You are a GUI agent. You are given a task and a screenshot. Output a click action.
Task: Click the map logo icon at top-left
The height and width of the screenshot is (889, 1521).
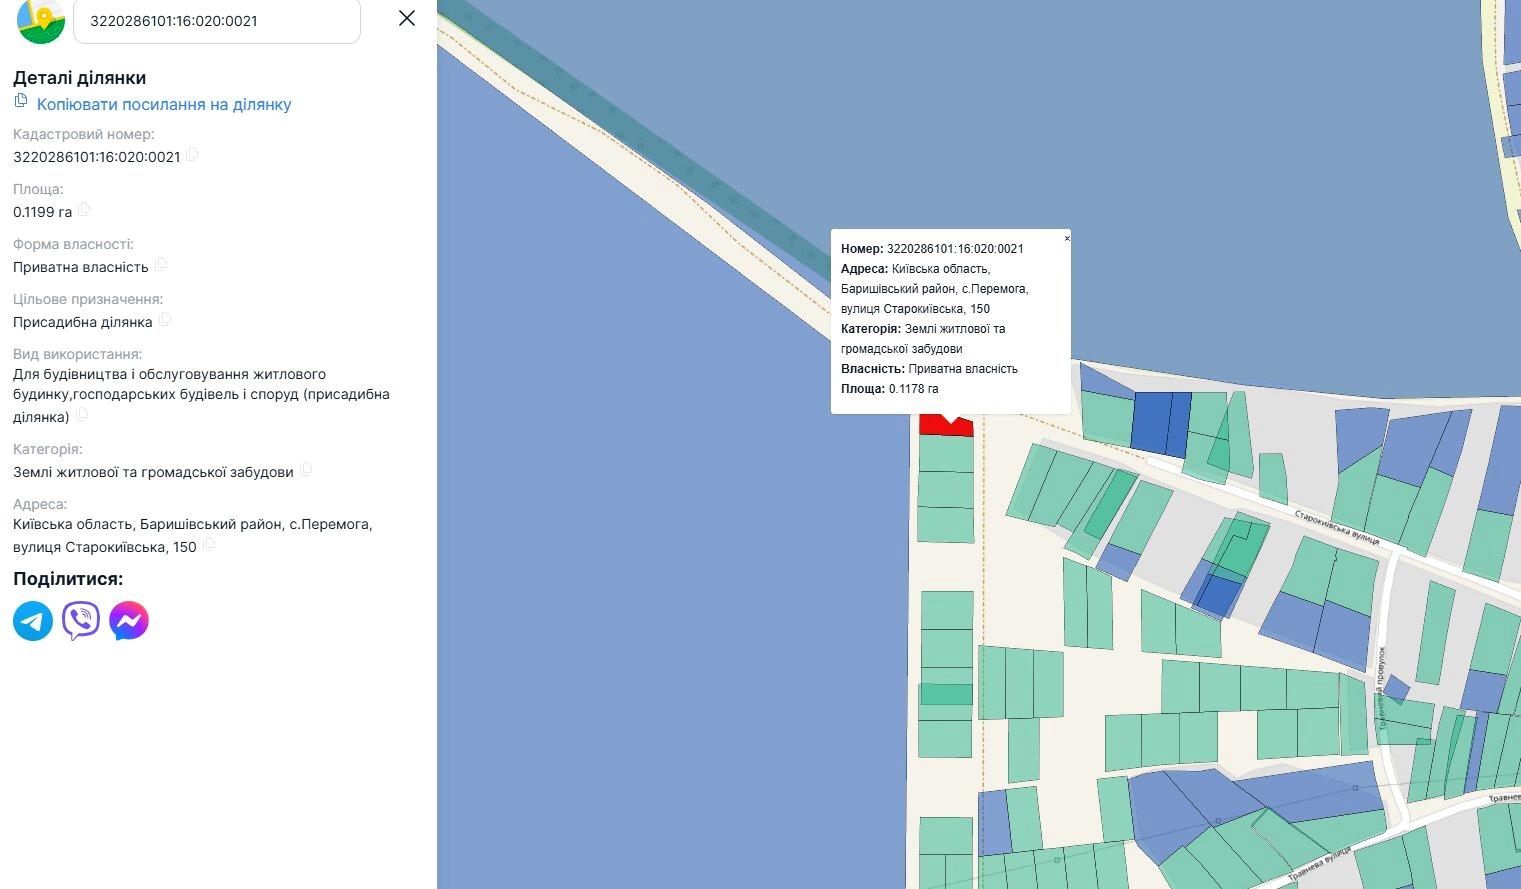[40, 20]
